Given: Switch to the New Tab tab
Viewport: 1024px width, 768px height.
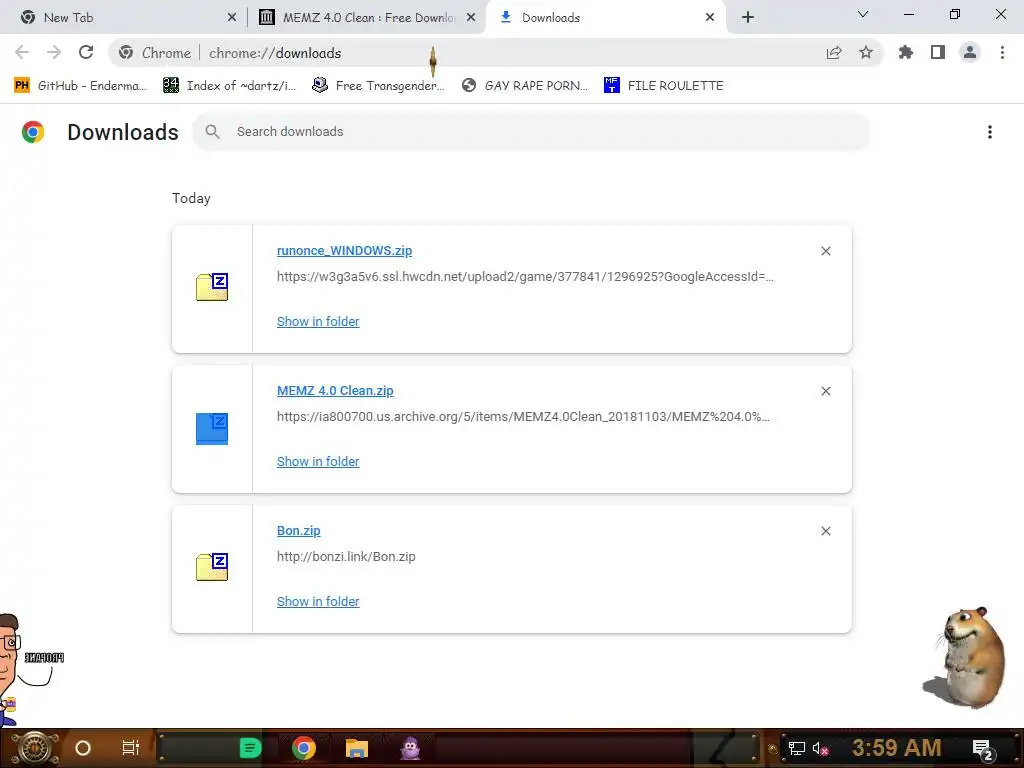Looking at the screenshot, I should [x=124, y=18].
